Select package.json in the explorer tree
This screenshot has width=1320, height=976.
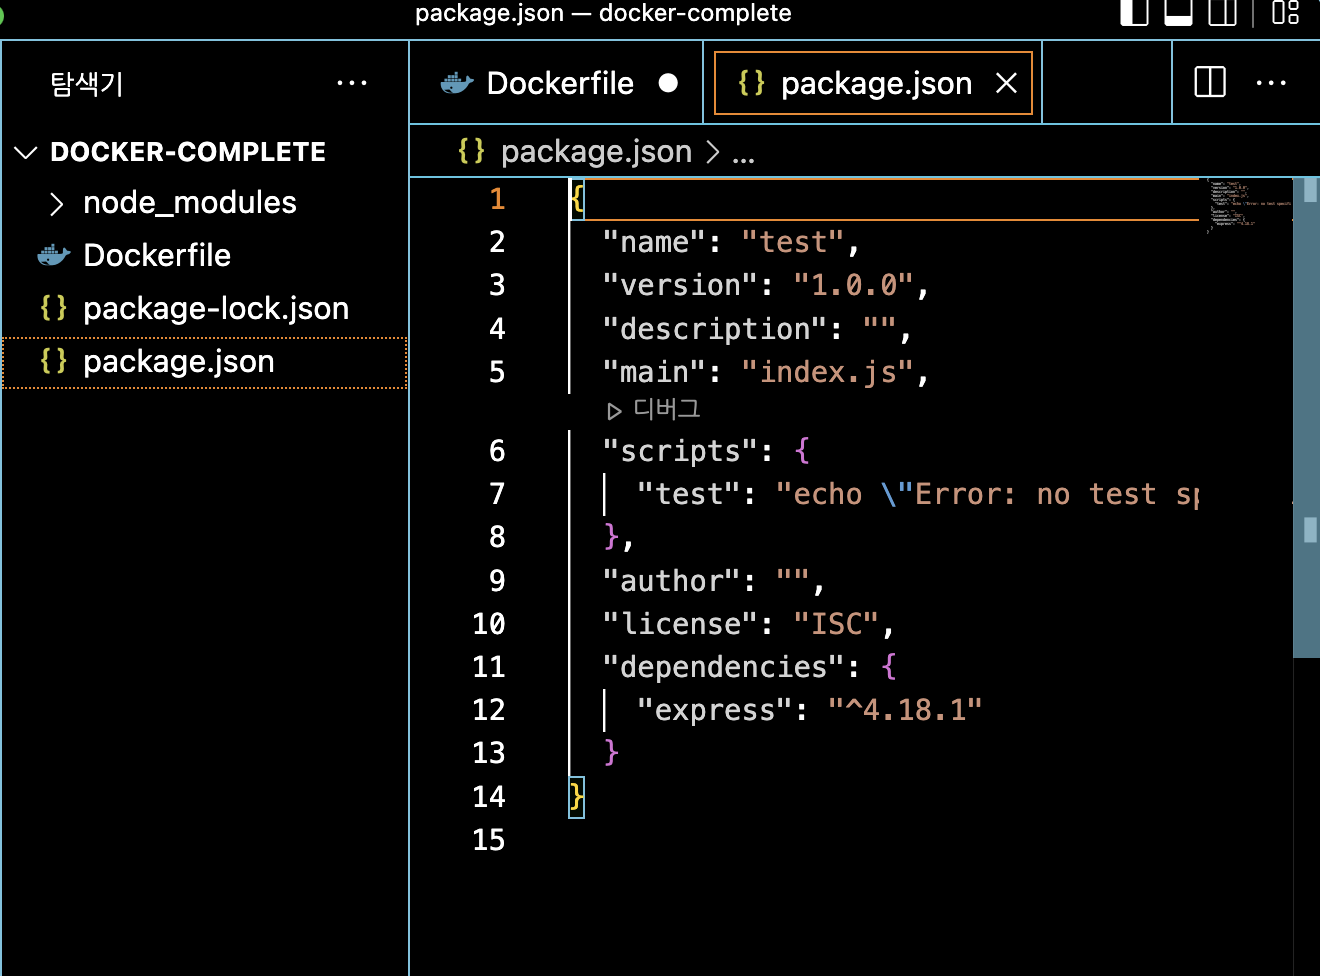coord(205,362)
